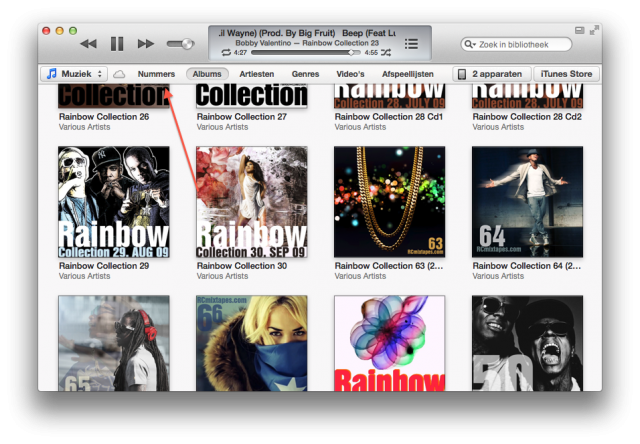Open the Muziek library dropdown
640x444 pixels.
tap(74, 74)
